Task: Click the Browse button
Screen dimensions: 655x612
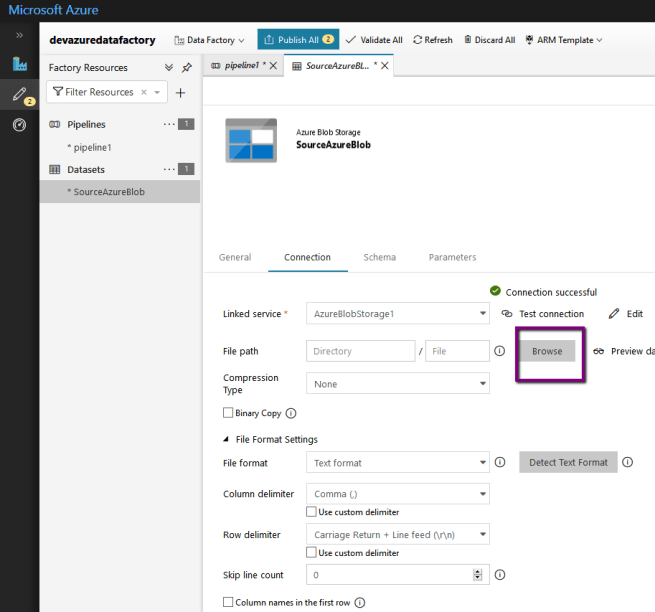Action: (x=547, y=351)
